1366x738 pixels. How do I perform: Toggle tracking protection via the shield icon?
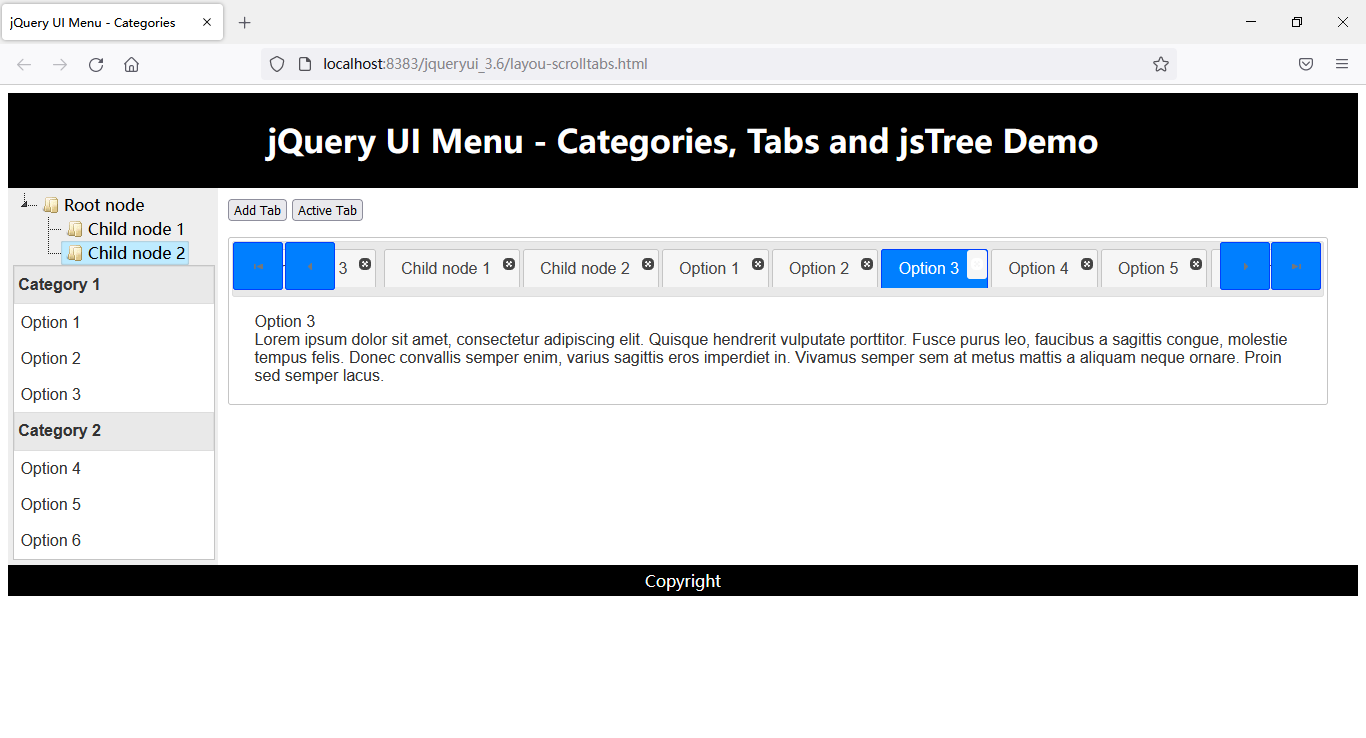pyautogui.click(x=276, y=63)
